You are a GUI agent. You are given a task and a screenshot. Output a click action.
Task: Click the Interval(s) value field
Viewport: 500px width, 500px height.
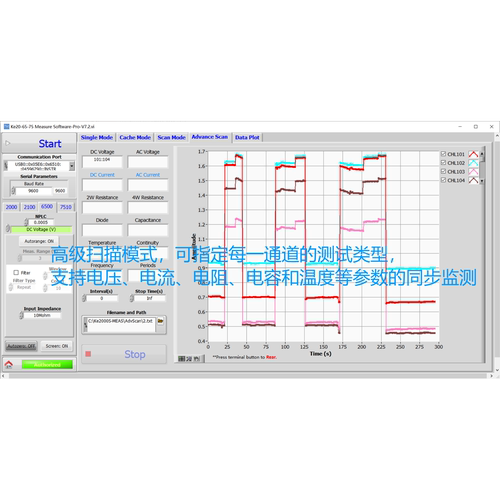[102, 298]
